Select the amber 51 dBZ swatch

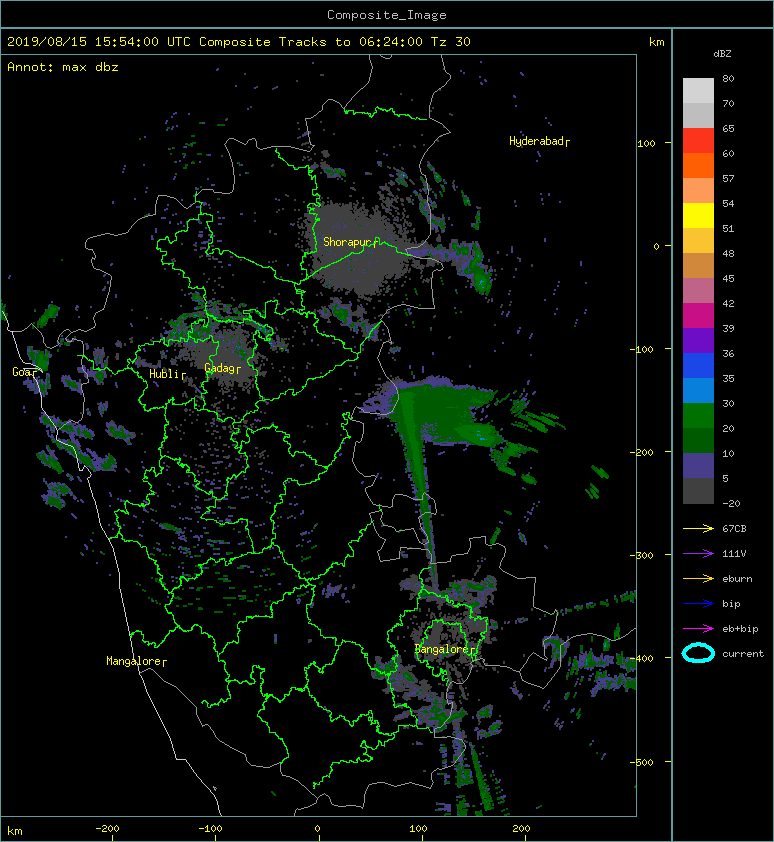(x=698, y=241)
